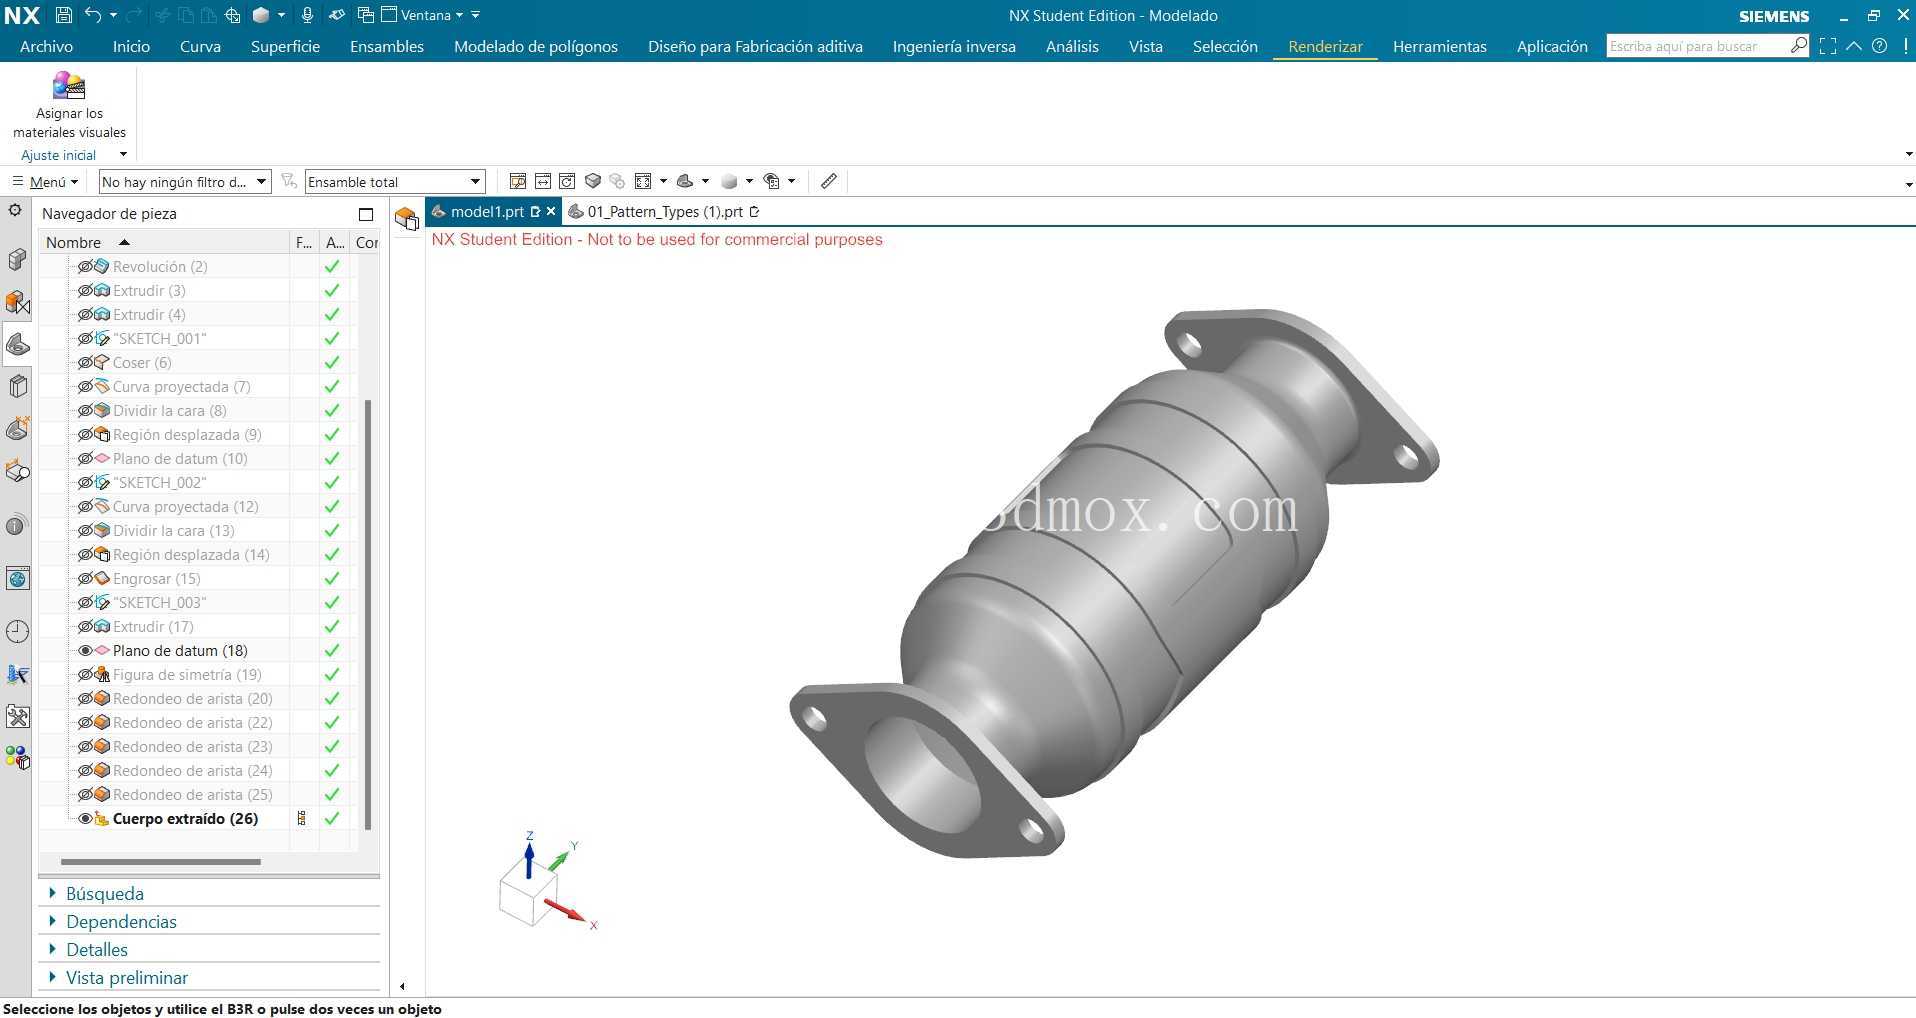Click the help question mark icon
1916x1018 pixels.
[1880, 46]
